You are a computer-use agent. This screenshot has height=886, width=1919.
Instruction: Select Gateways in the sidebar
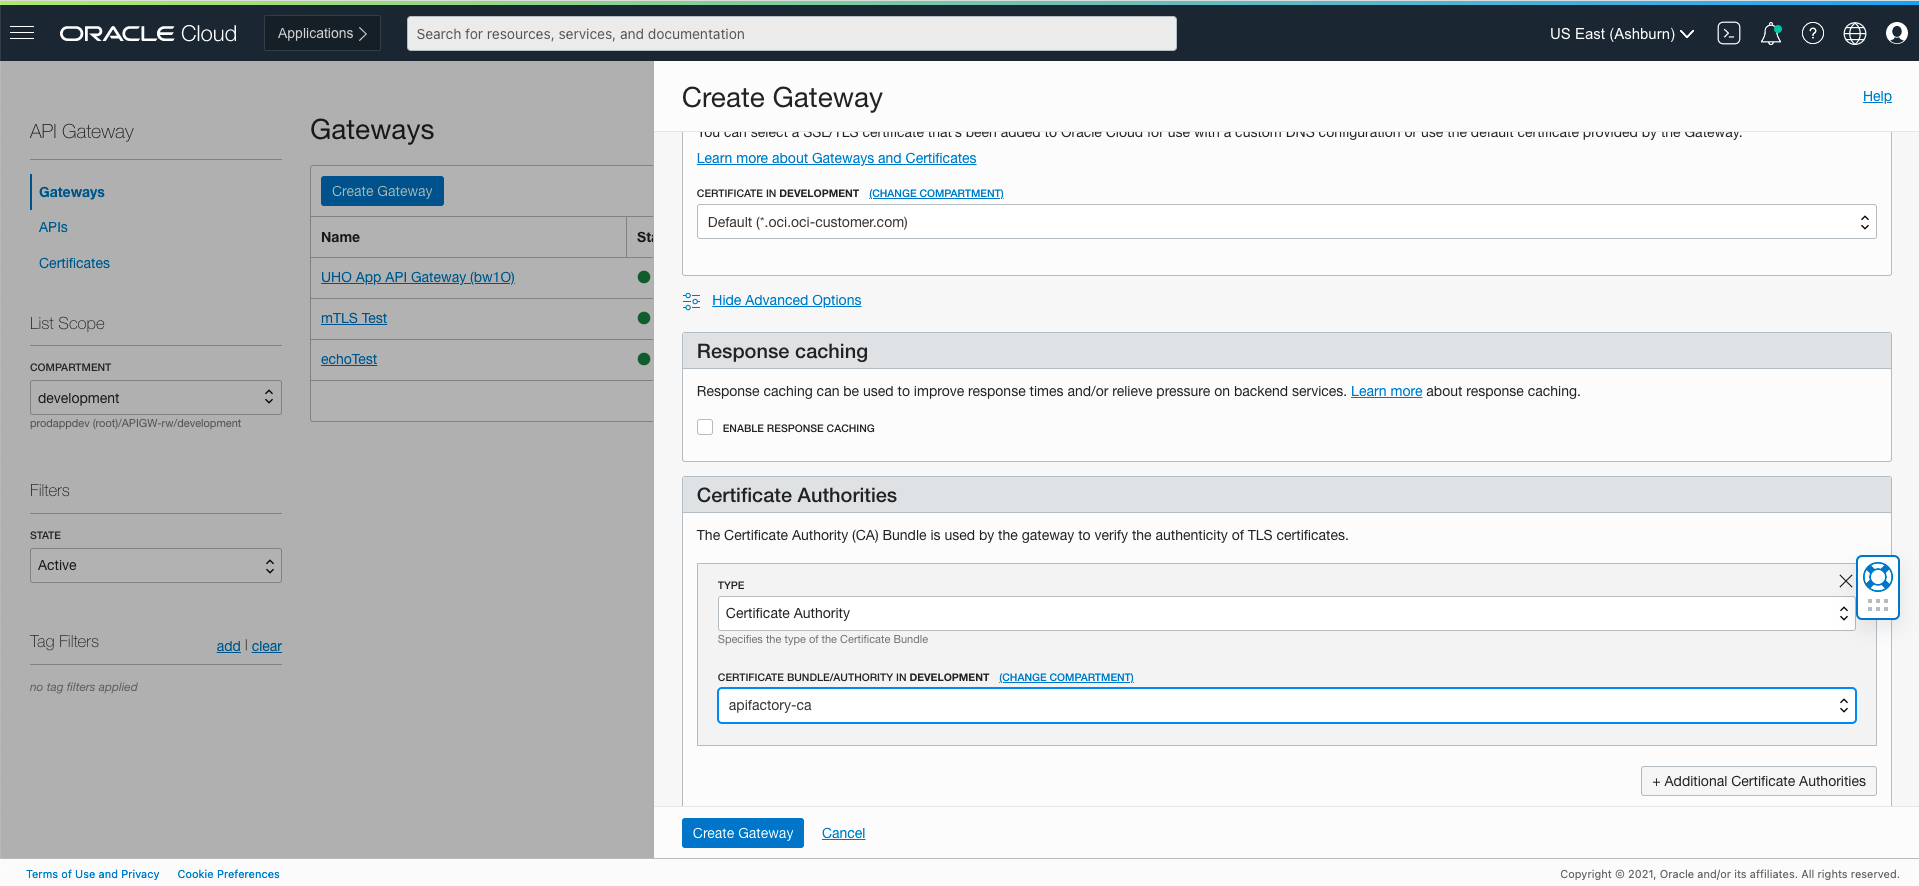pos(72,192)
